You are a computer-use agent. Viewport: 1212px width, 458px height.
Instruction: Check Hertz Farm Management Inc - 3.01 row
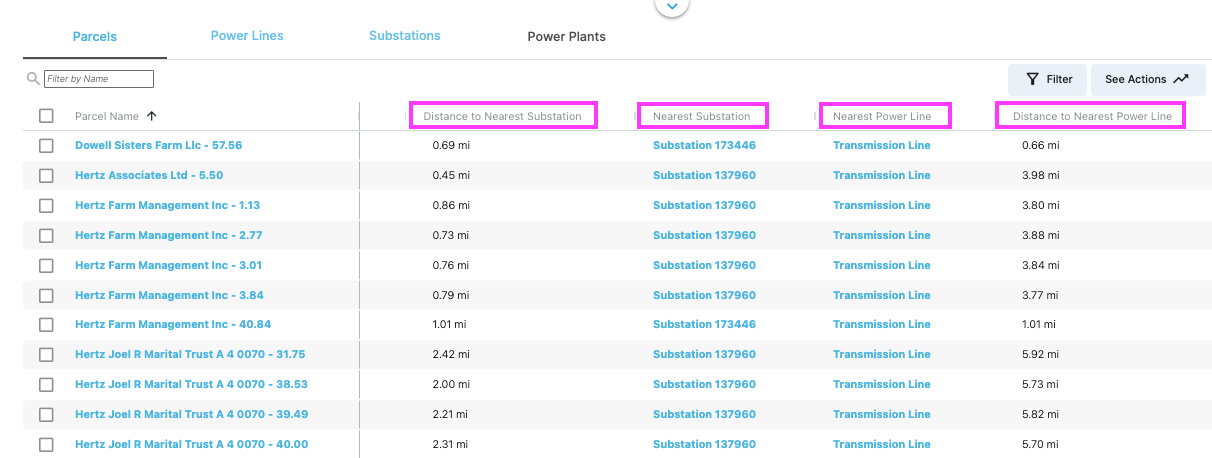coord(46,266)
